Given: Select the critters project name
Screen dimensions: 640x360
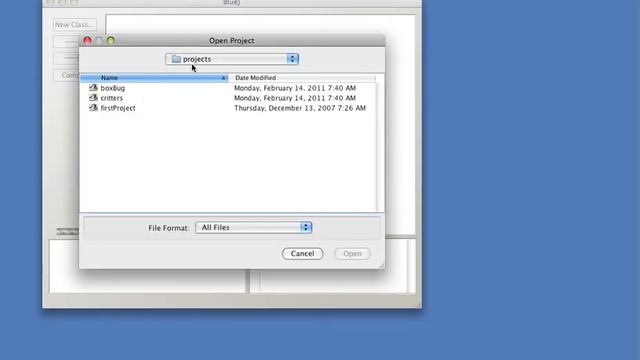Looking at the screenshot, I should coord(111,98).
